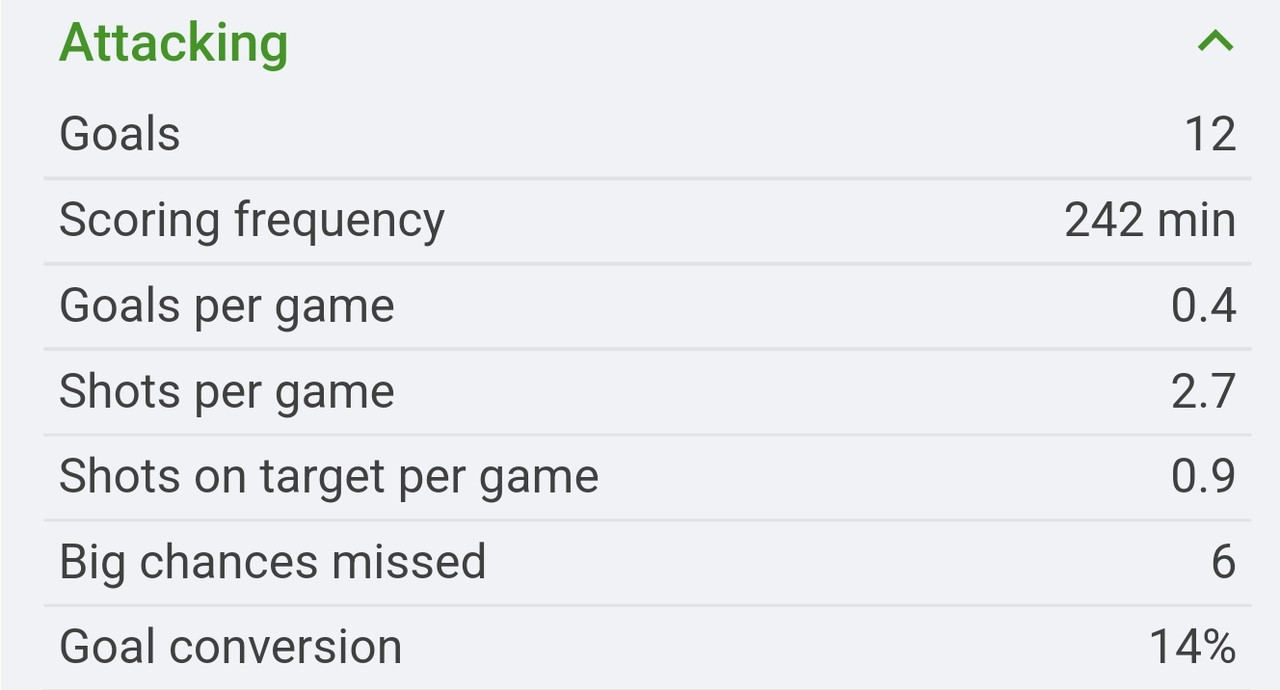
Task: Tap the 2.7 shots per game value
Action: click(x=1204, y=391)
